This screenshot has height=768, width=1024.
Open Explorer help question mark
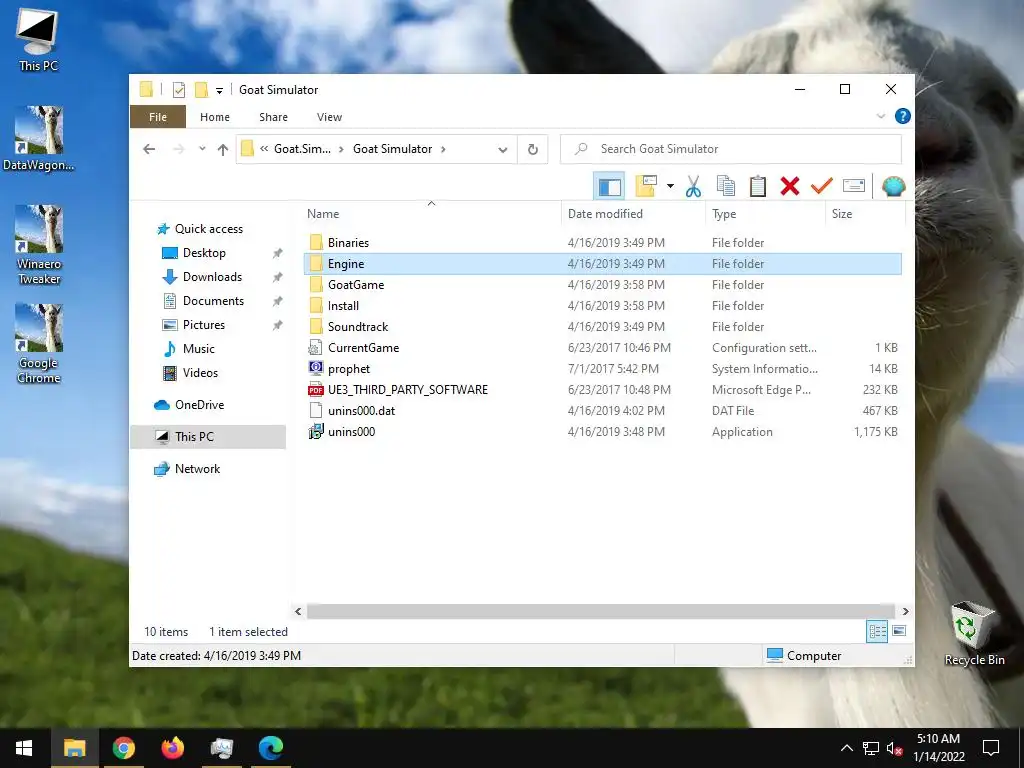coord(903,116)
